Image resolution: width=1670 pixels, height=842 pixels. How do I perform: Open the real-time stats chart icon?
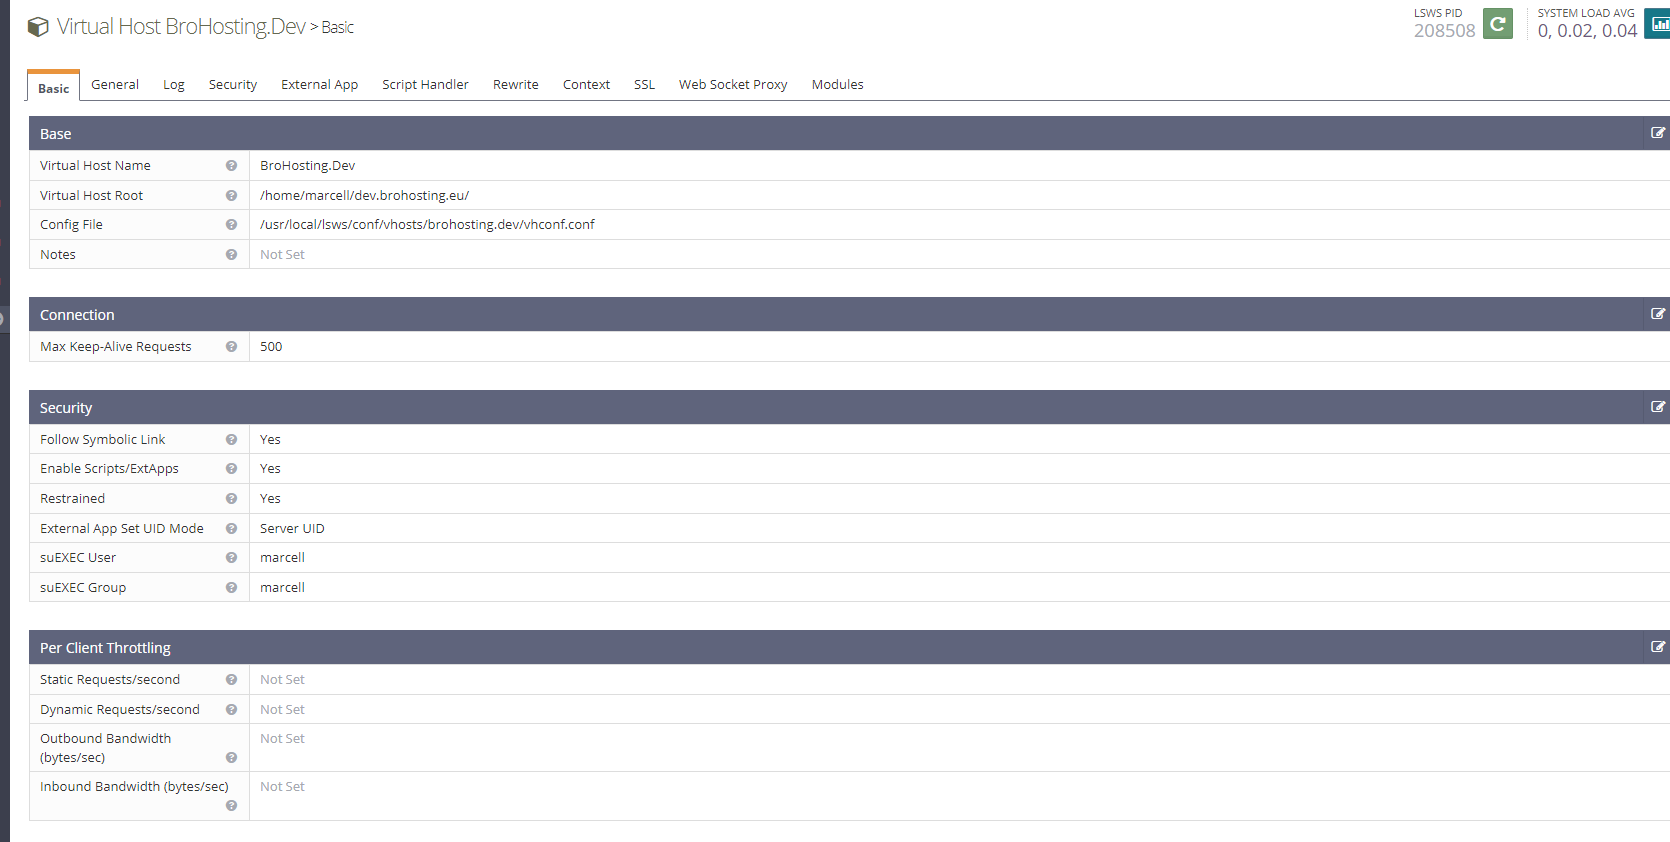(1658, 24)
